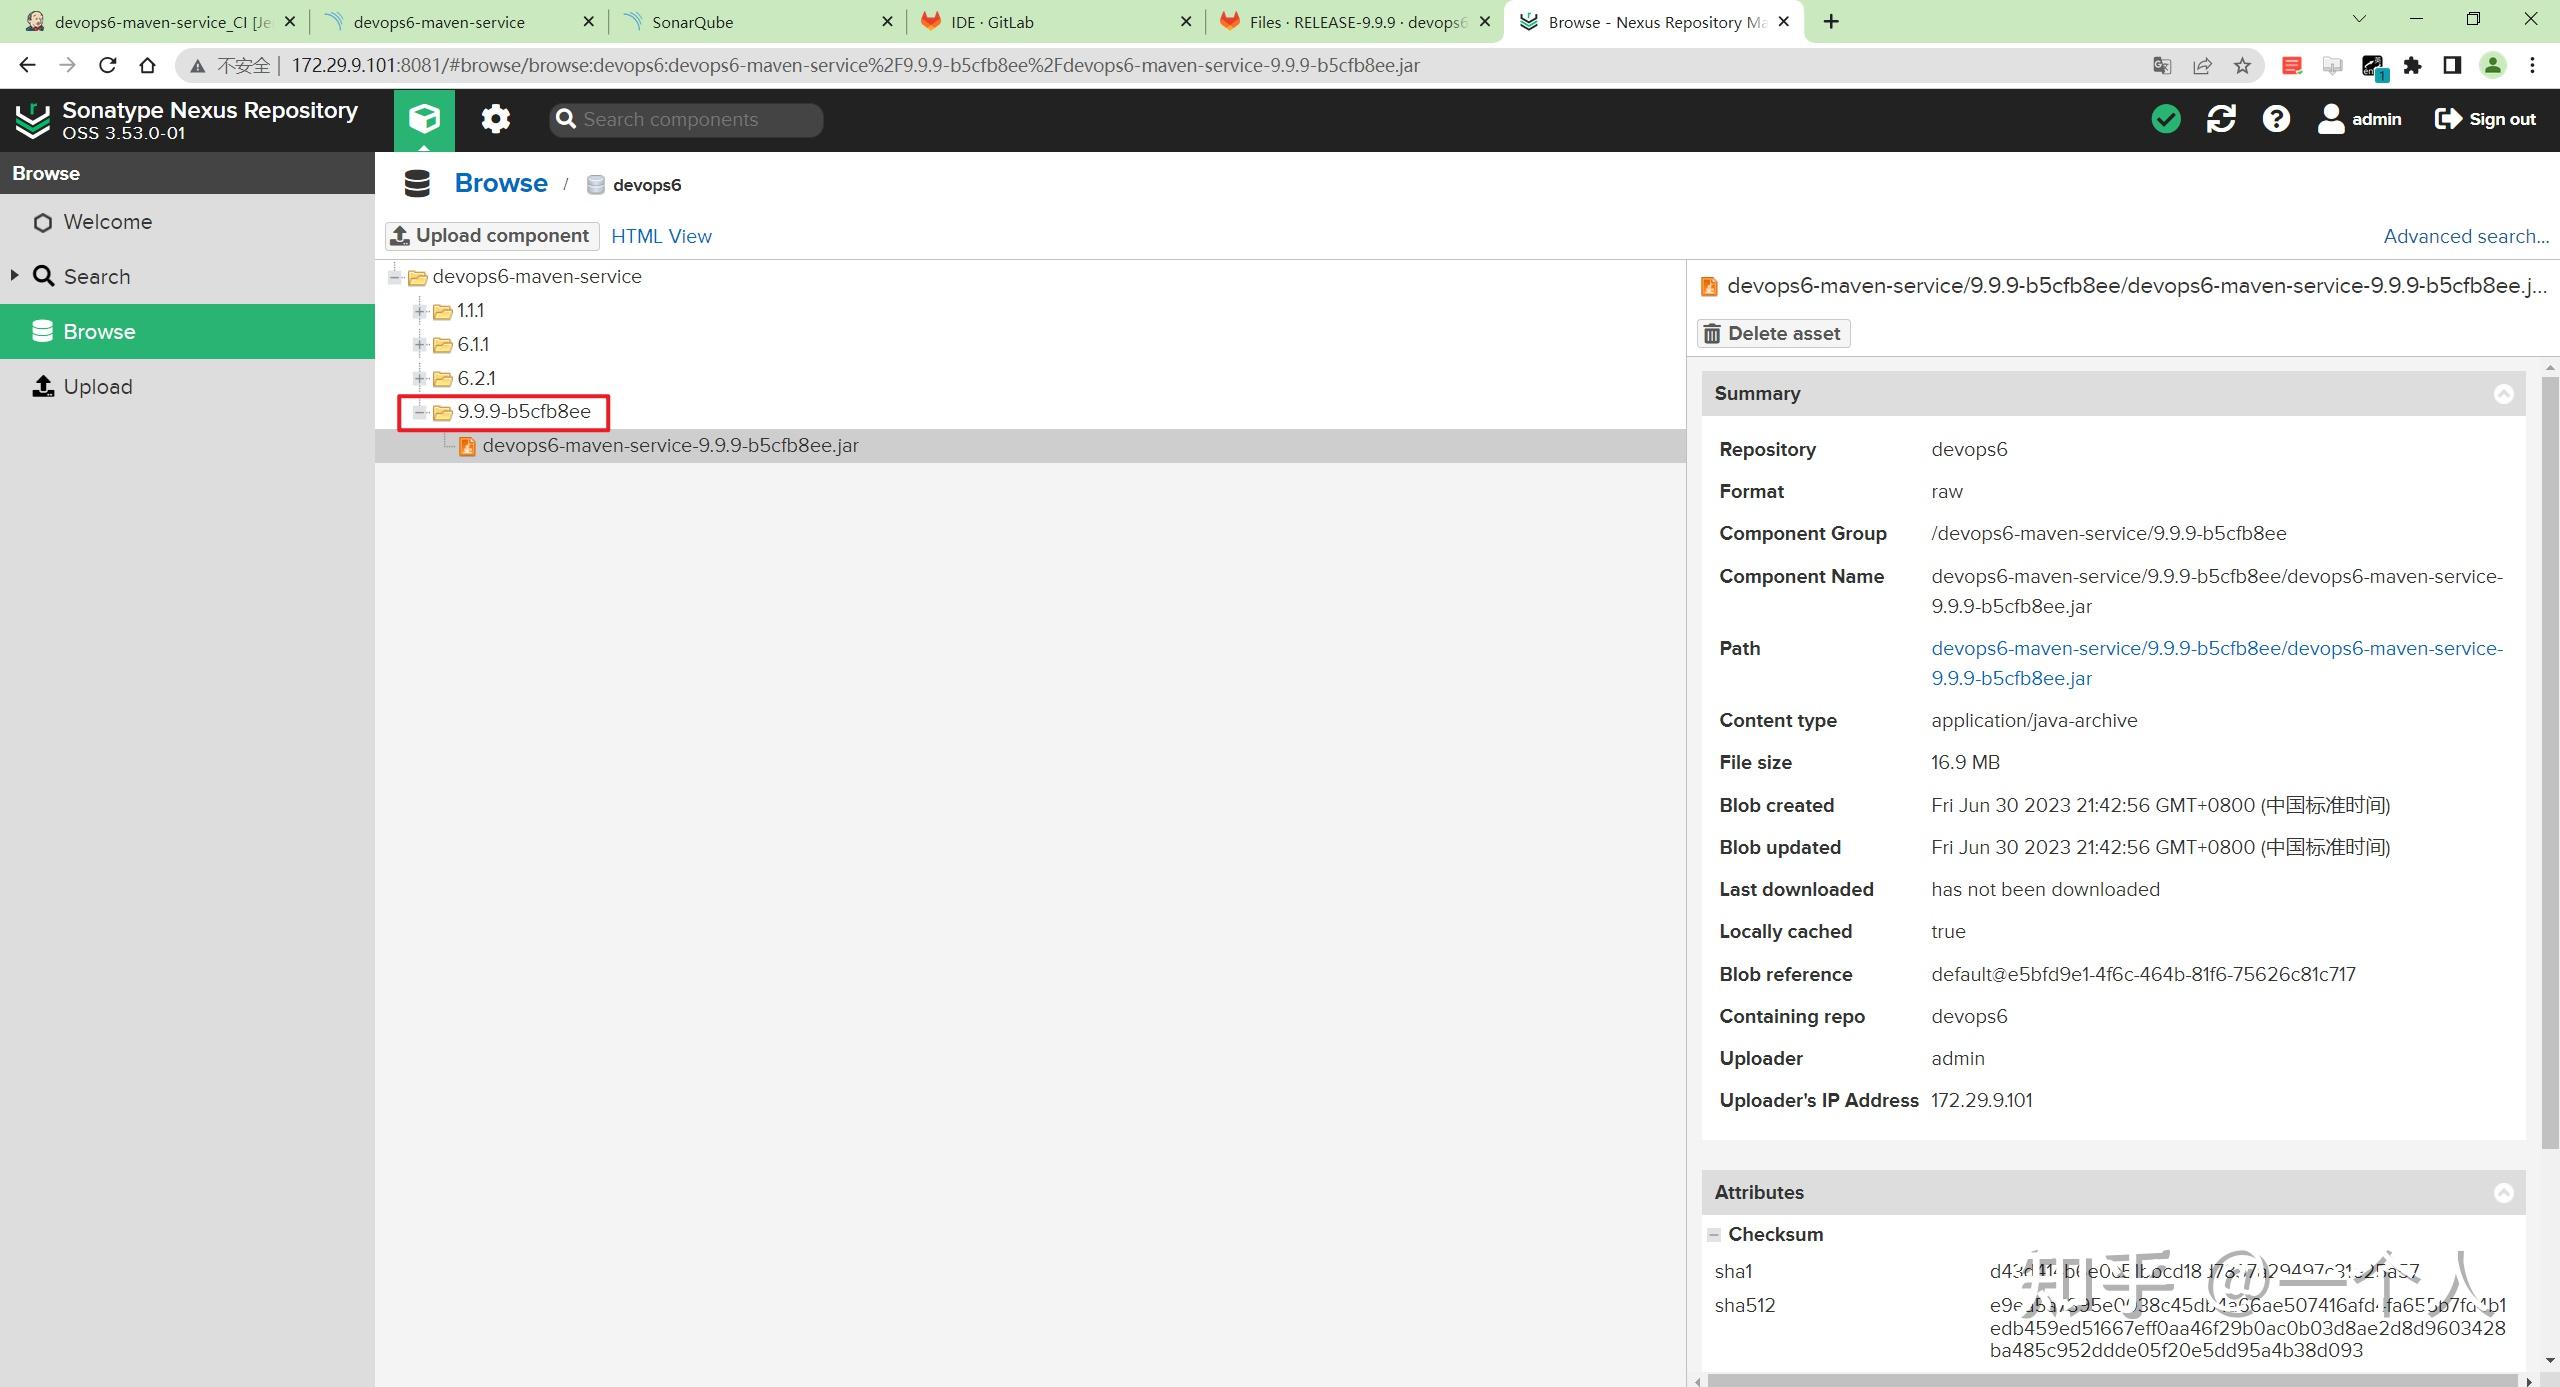Viewport: 2560px width, 1387px height.
Task: Collapse the Checksum section
Action: (1714, 1235)
